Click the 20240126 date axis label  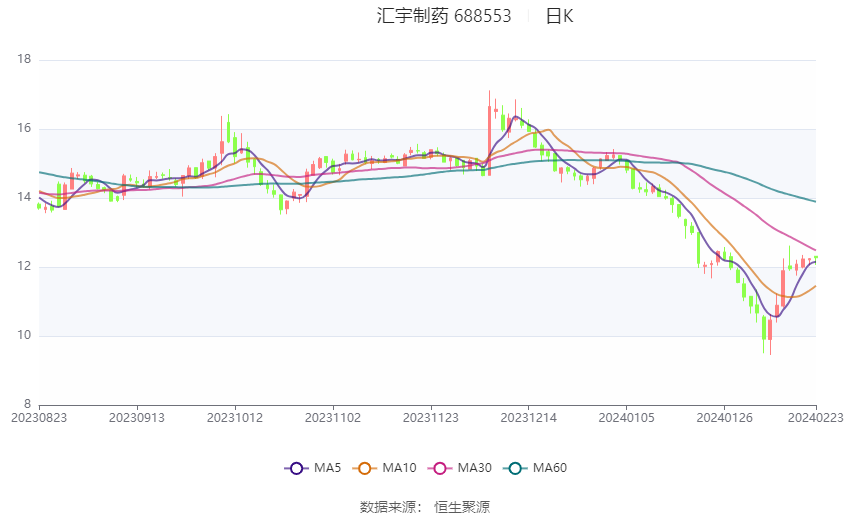coord(724,418)
